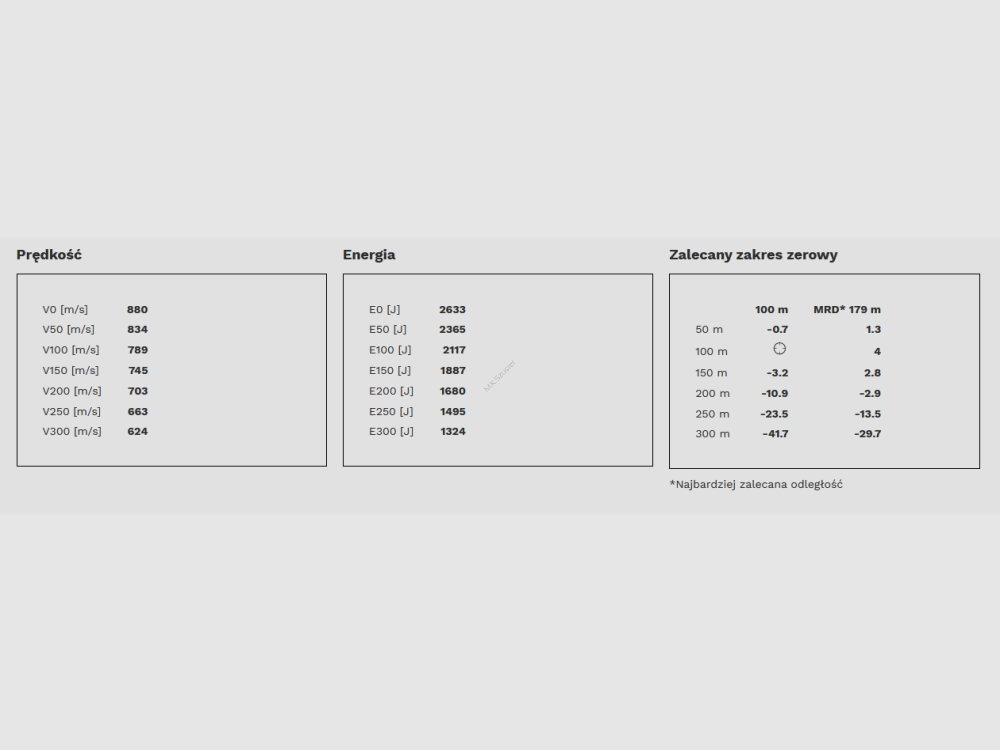This screenshot has width=1000, height=750.
Task: Click the energy value "2365"
Action: (x=452, y=330)
